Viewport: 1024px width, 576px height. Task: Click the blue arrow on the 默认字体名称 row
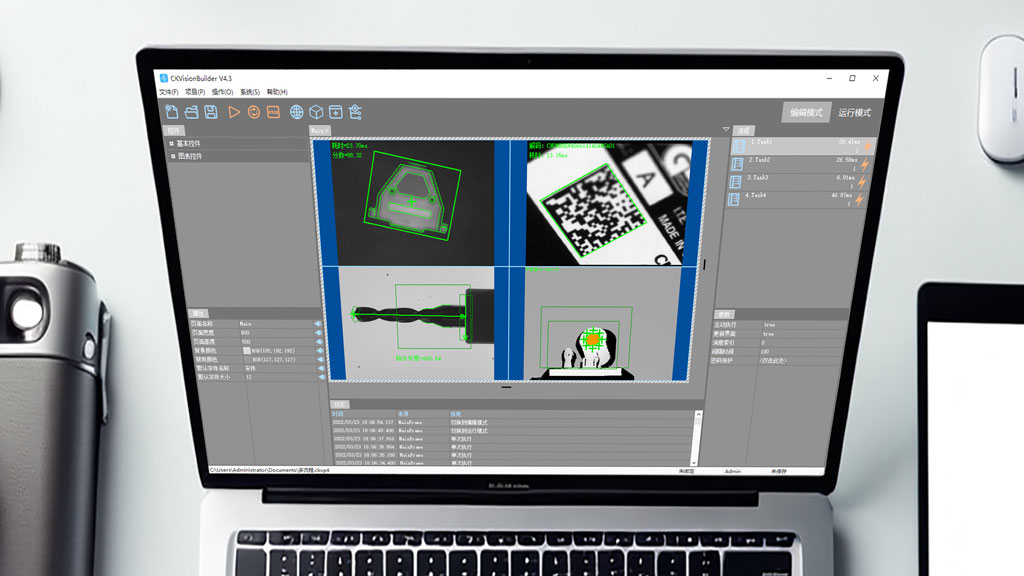tap(321, 368)
